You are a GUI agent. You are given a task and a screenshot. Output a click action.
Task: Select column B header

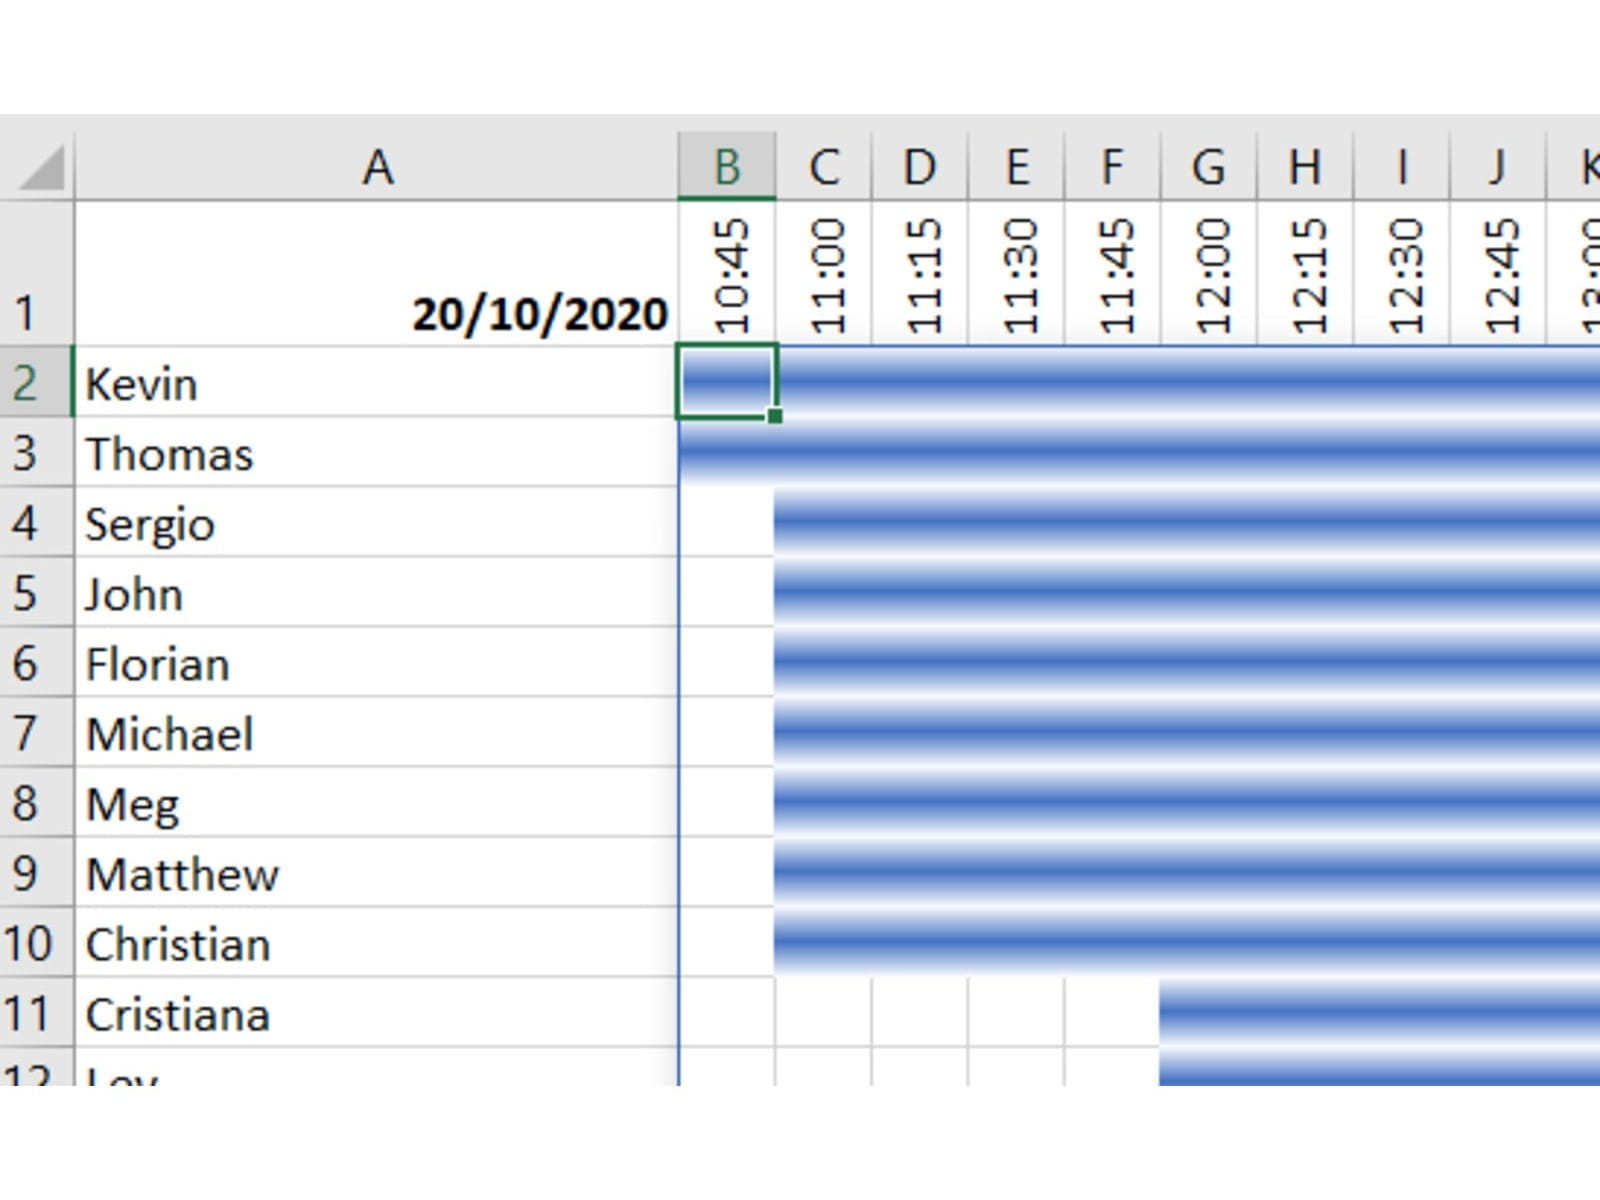pos(727,167)
